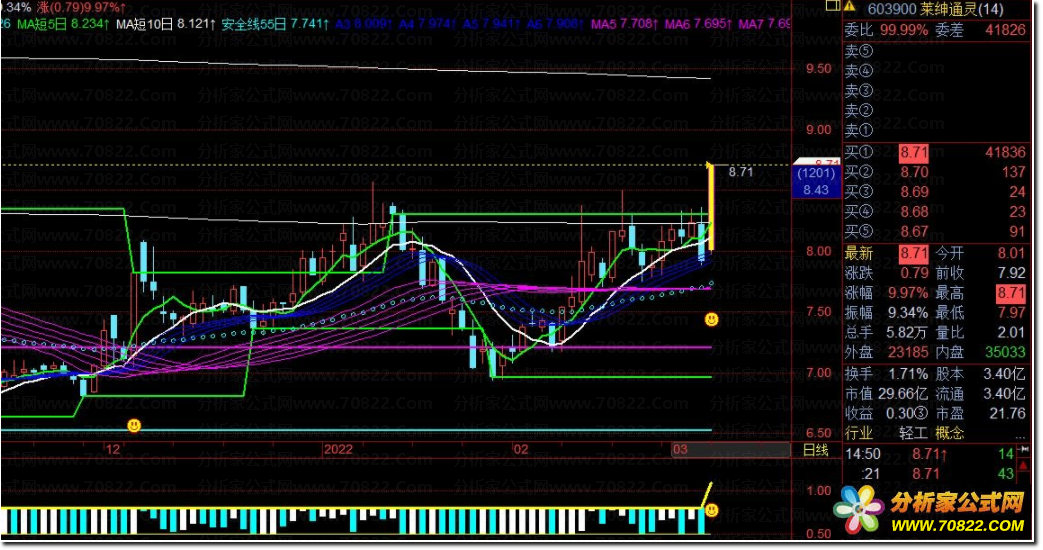This screenshot has height=550, width=1043.
Task: Click the 安全线55日 7.741 indicator label
Action: [275, 24]
